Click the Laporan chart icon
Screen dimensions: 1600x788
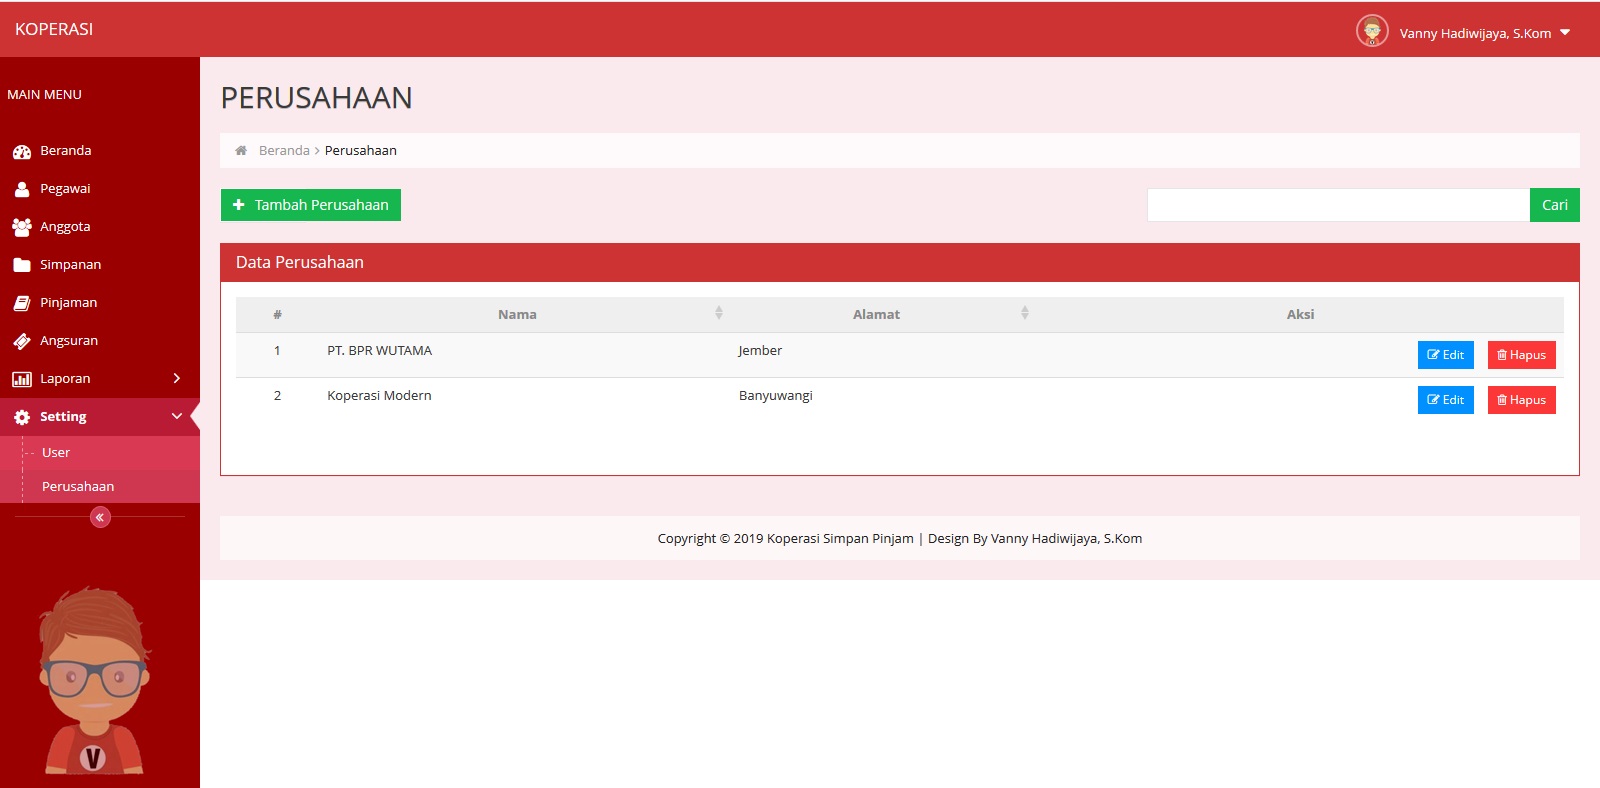pos(22,379)
